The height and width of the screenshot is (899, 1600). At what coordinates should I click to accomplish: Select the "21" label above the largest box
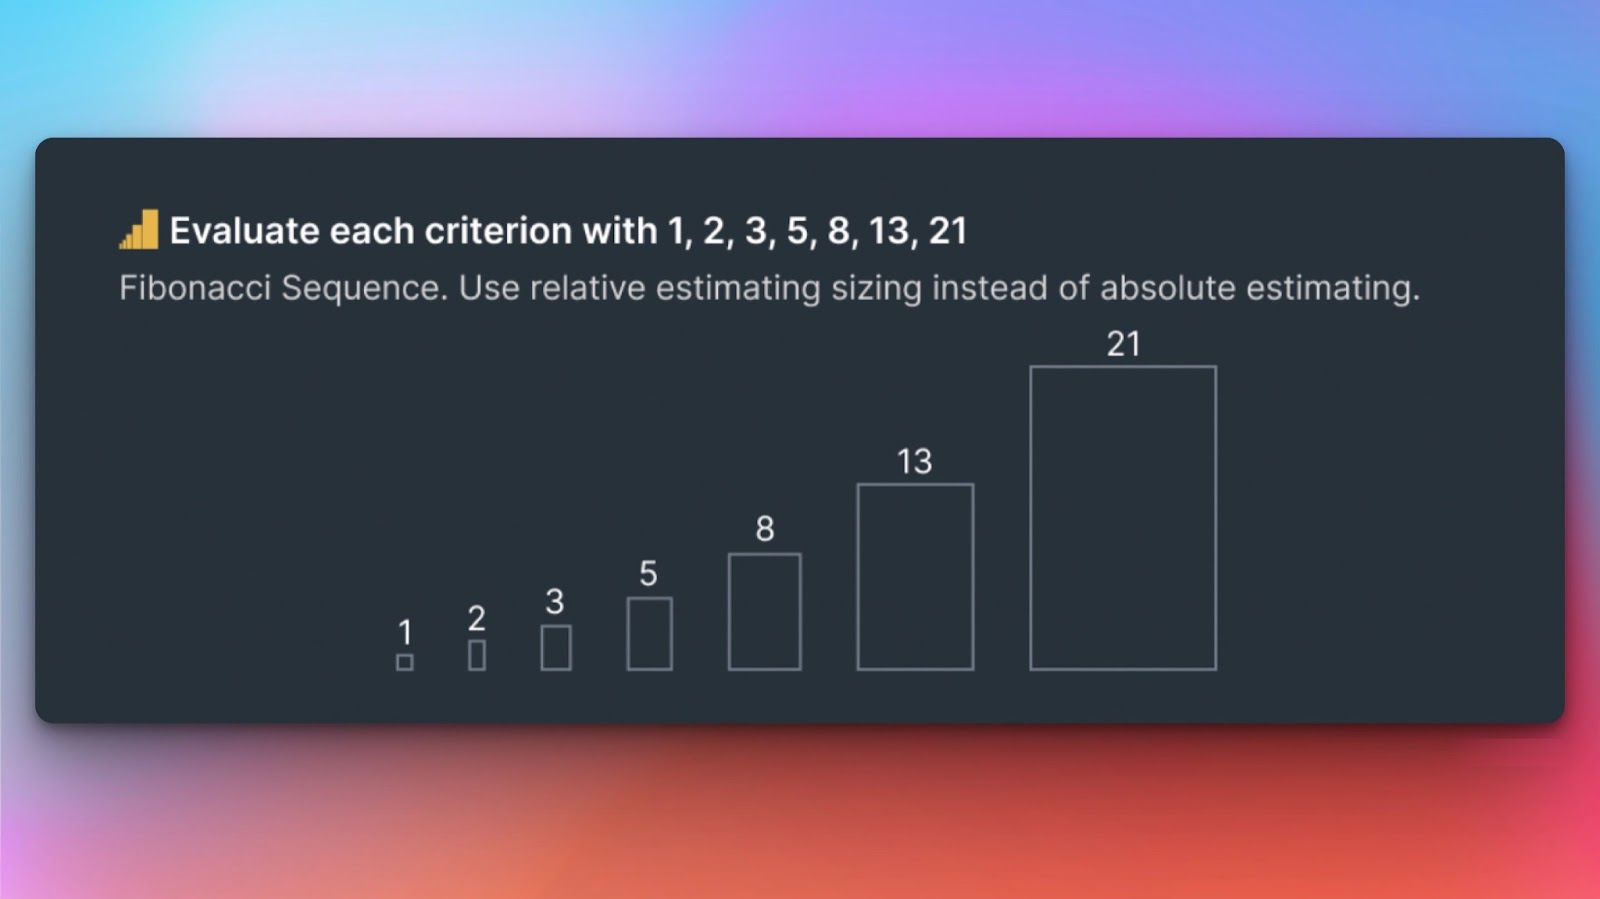(x=1123, y=344)
